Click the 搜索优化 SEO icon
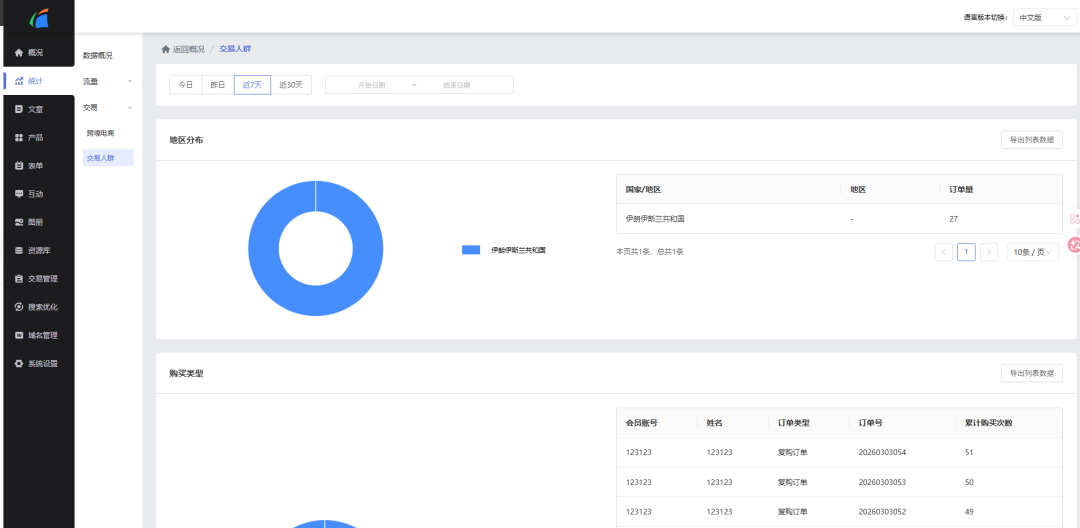Screen dimensions: 1080x528 (18, 307)
